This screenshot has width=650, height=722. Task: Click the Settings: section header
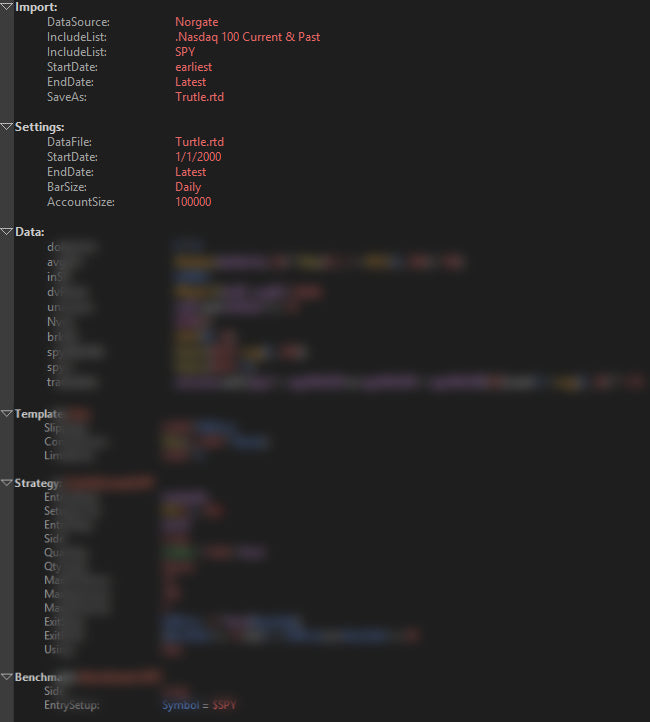[40, 127]
